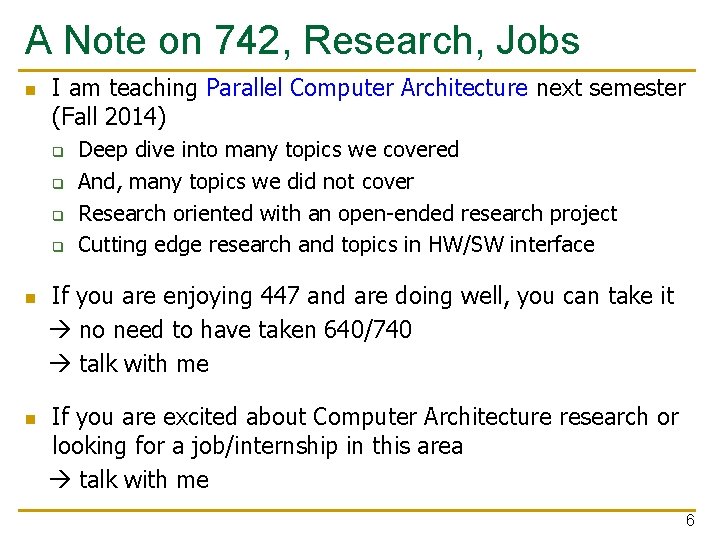The image size is (720, 540).
Task: Click the yellow bullet beside 'If you are enjoying 447'
Action: click(31, 299)
